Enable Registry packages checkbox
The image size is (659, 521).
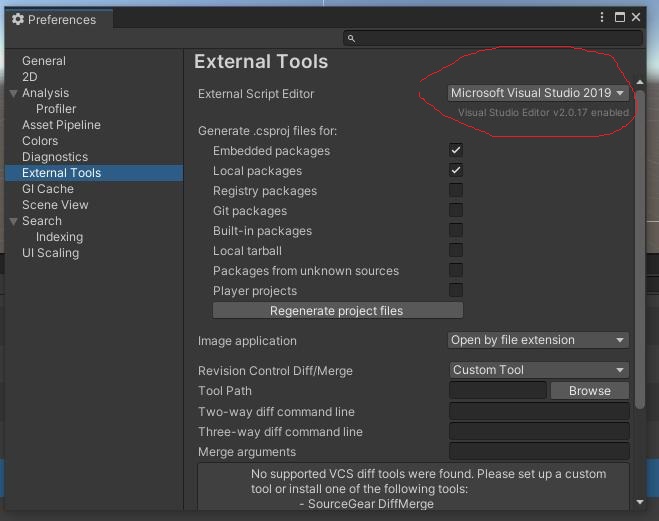pos(456,190)
